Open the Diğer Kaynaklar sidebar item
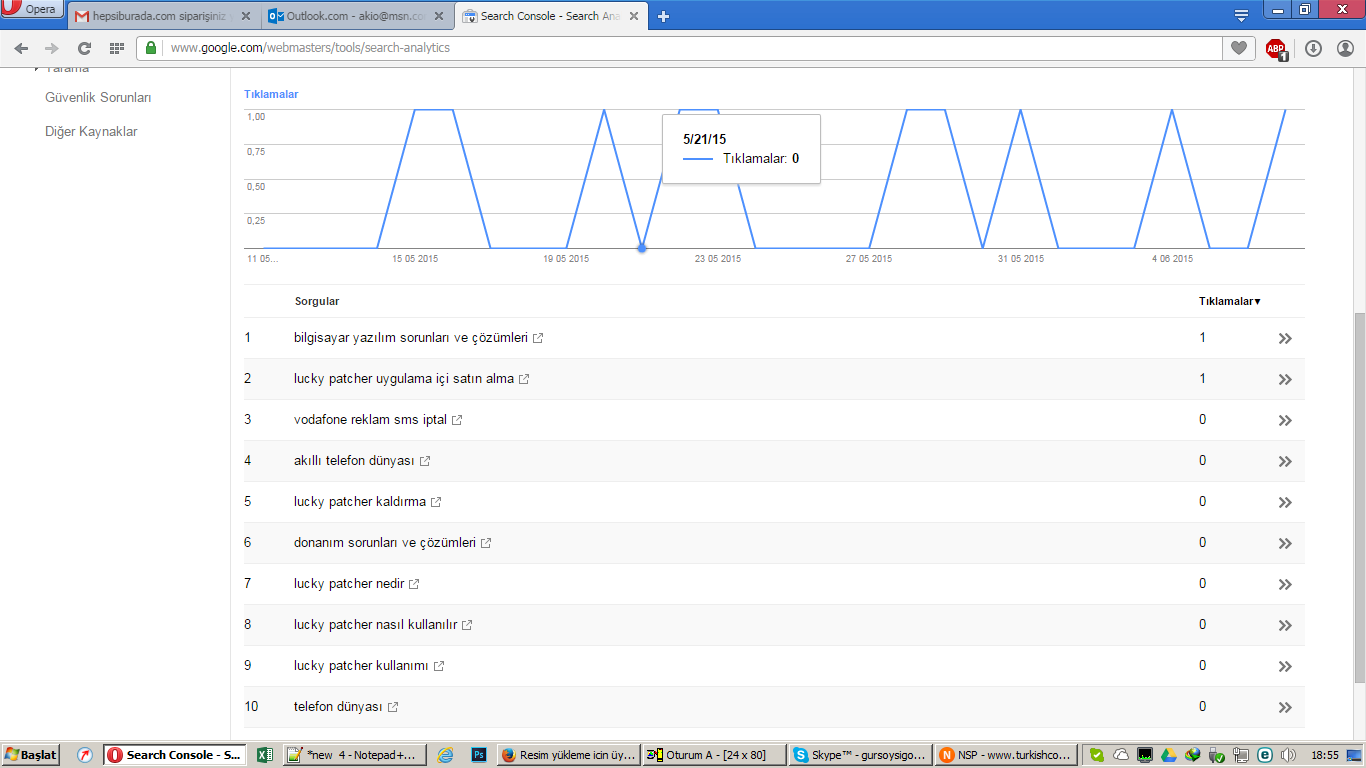The image size is (1366, 768). pos(91,132)
